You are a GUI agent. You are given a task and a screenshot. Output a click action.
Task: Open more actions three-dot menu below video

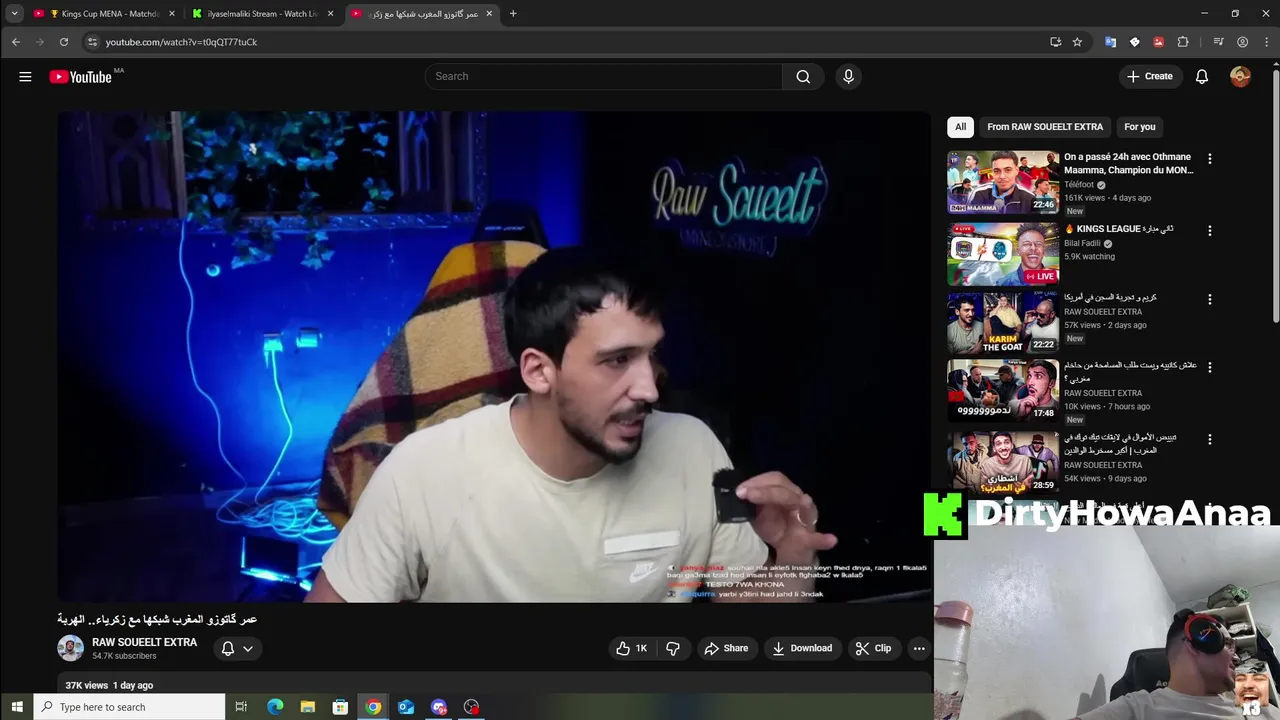pyautogui.click(x=919, y=648)
